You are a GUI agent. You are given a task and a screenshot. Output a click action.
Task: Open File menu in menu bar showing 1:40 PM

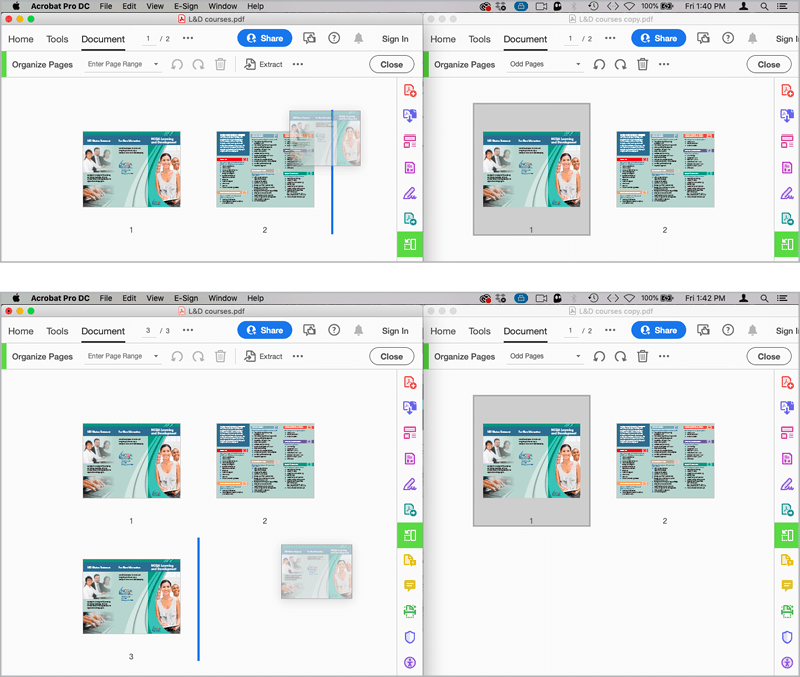tap(106, 6)
